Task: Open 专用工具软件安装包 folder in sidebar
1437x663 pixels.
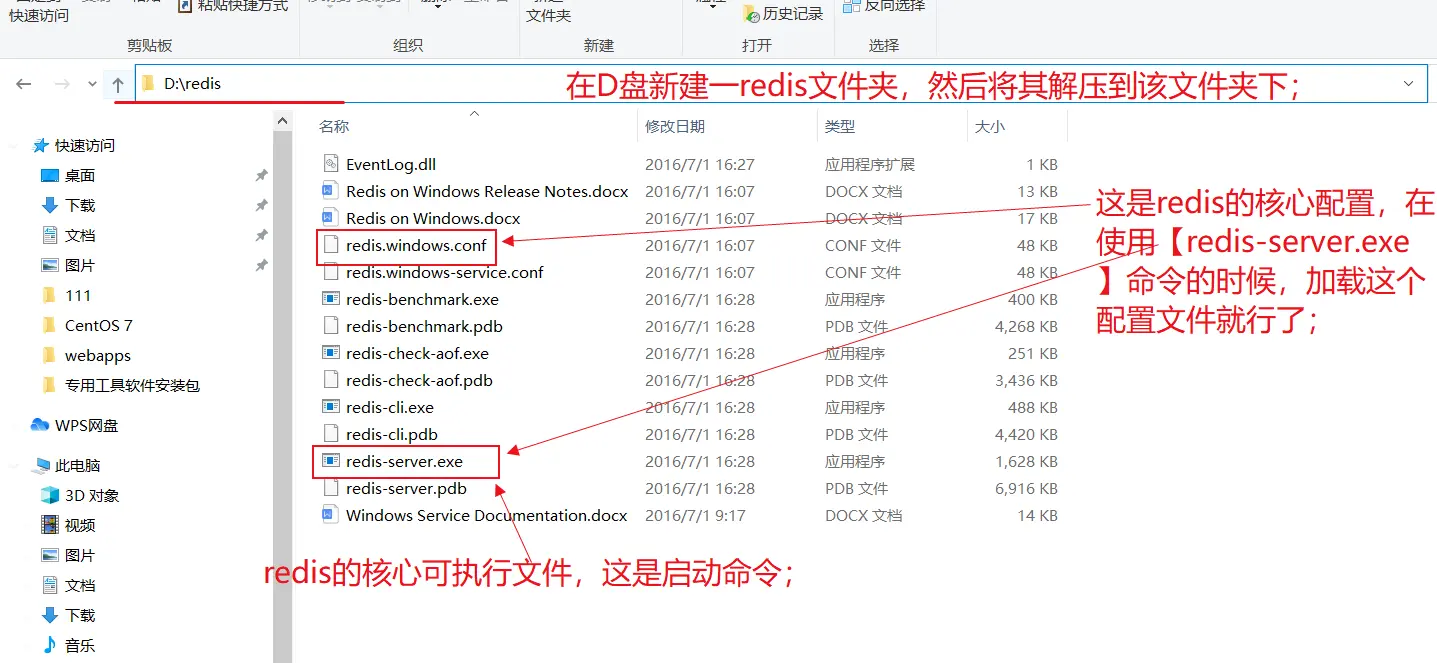Action: [x=50, y=385]
